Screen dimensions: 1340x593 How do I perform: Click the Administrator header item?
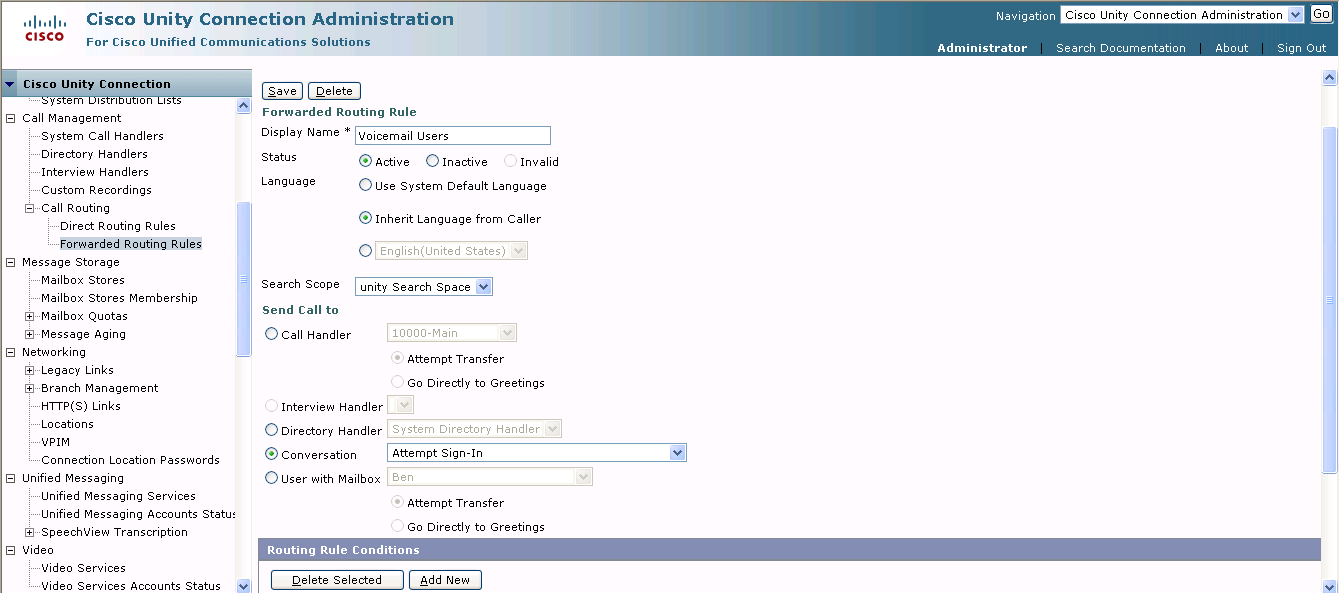click(982, 48)
